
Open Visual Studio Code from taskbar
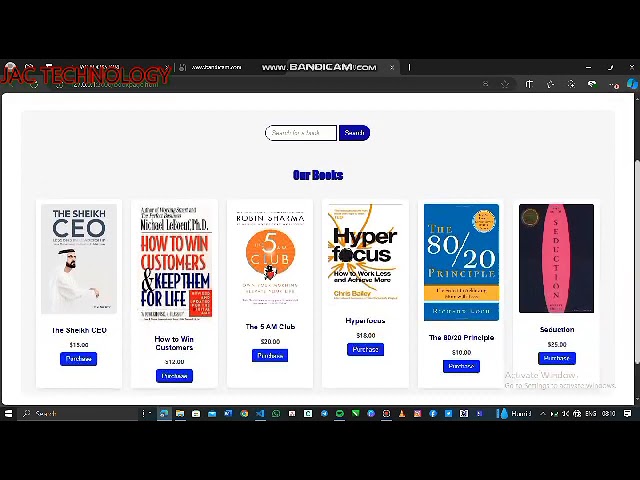[260, 413]
